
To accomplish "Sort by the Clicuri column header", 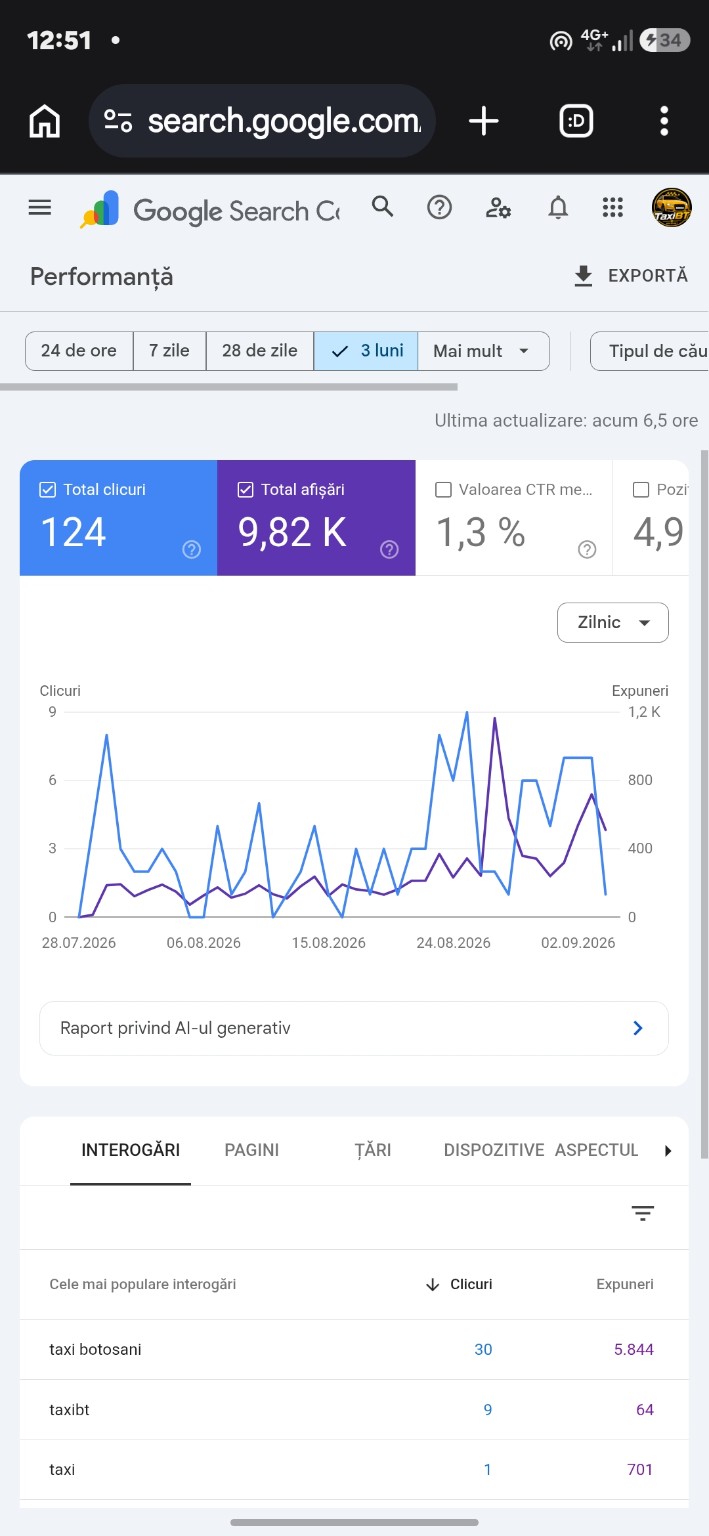I will tap(460, 1284).
